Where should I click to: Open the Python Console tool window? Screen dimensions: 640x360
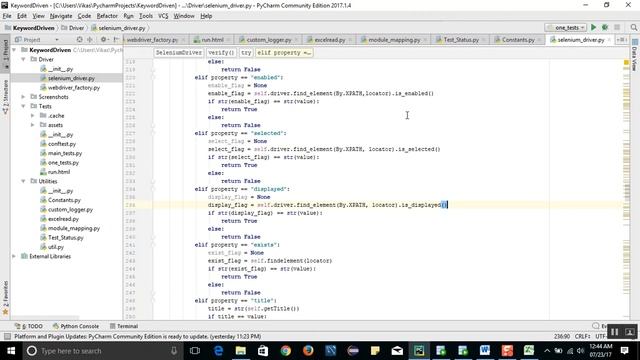click(76, 326)
